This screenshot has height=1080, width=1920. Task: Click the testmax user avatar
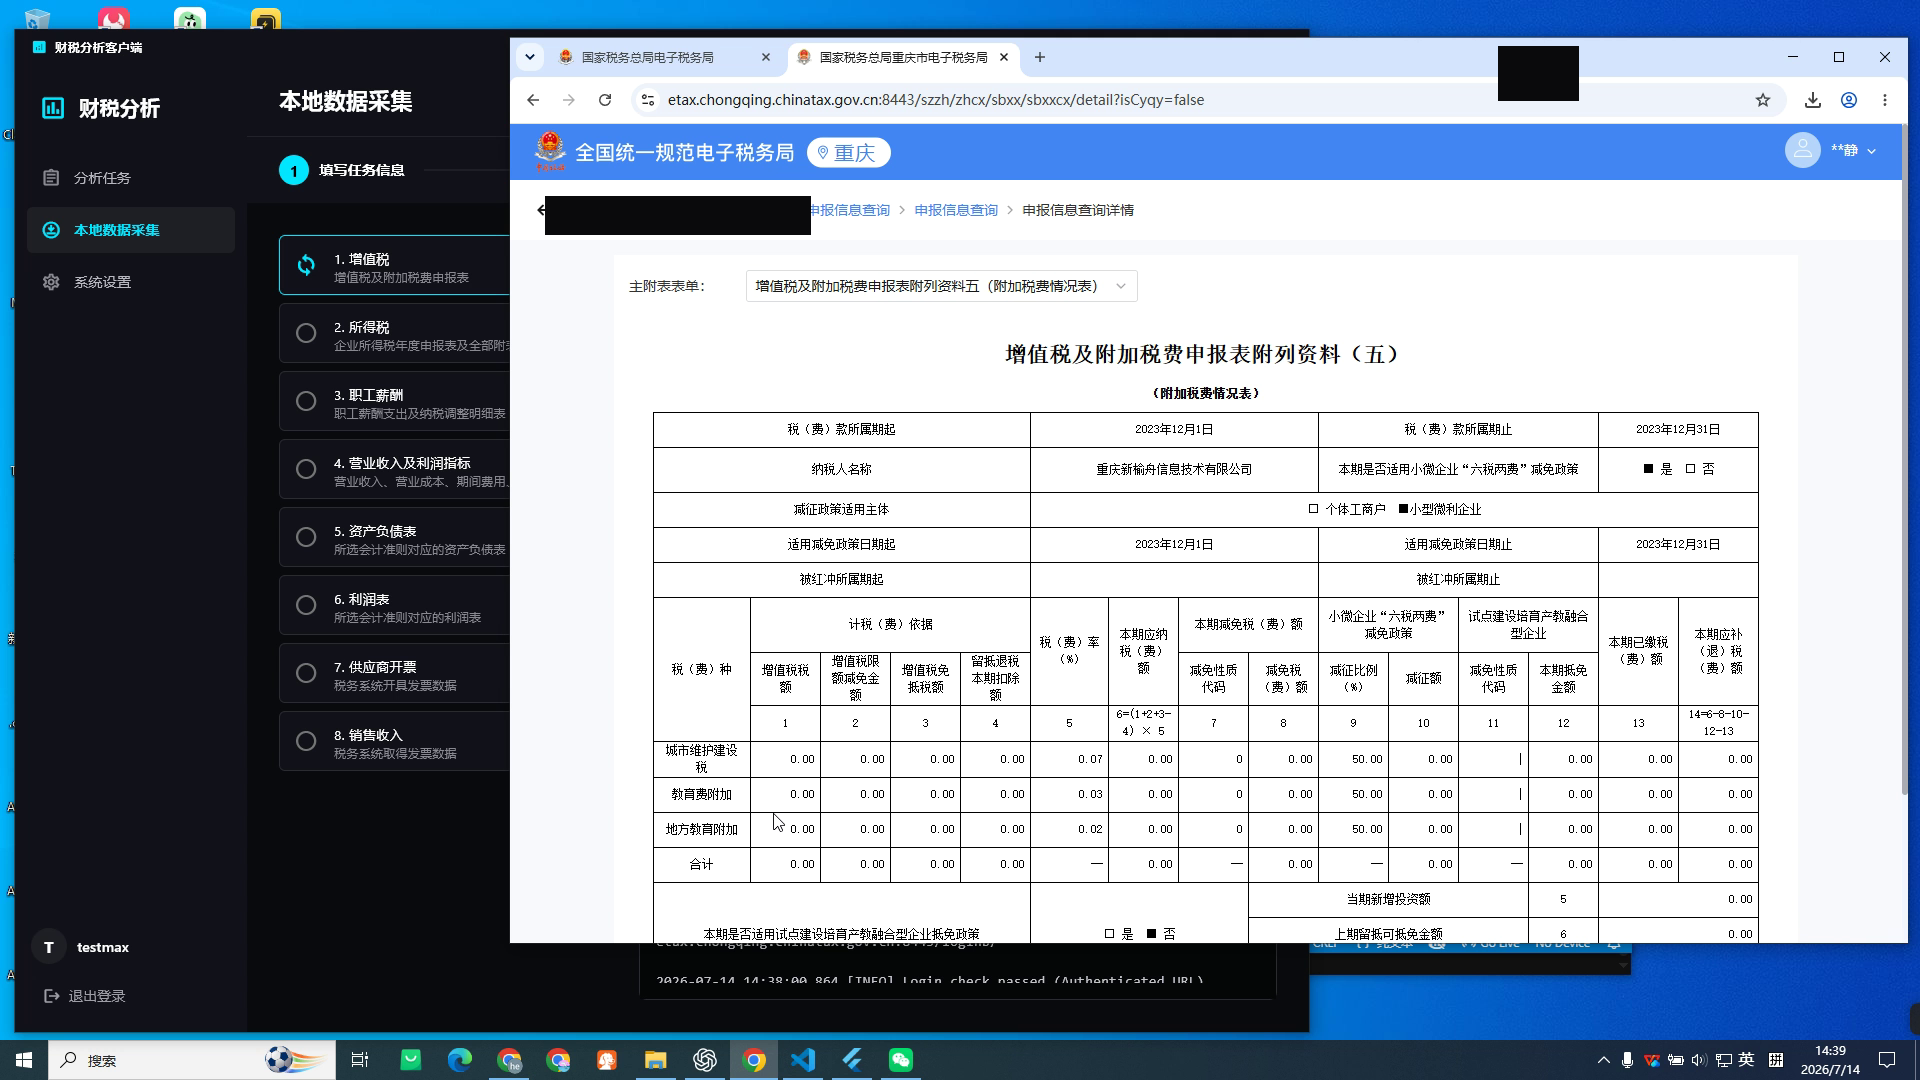48,947
